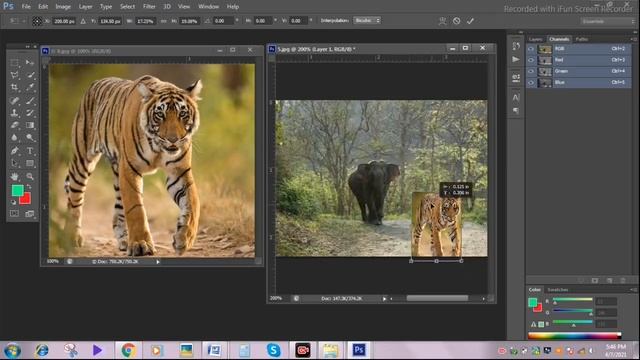Hide the Red channel eye icon
Image resolution: width=640 pixels, height=360 pixels.
pos(531,60)
